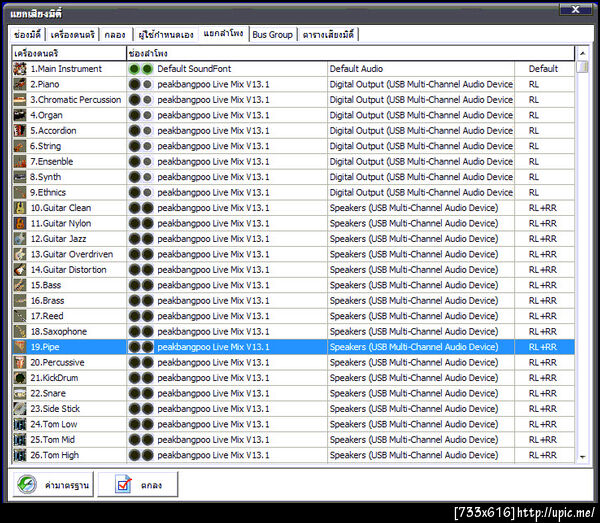Image resolution: width=600 pixels, height=523 pixels.
Task: Open Default Audio device cell for Main Instrument
Action: [421, 69]
